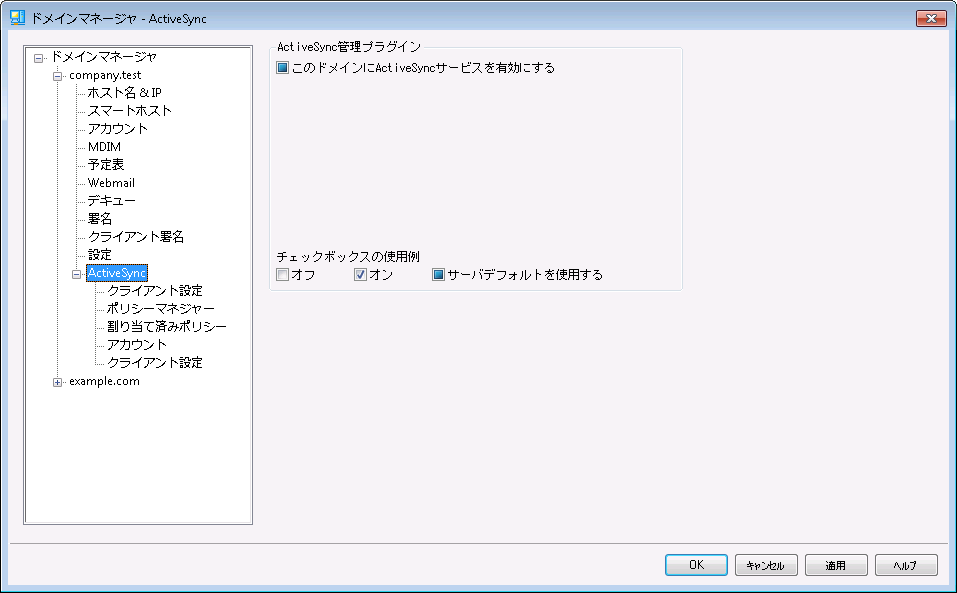This screenshot has height=593, width=957.
Task: Open ポリシーマネージャー under ActiveSync
Action: tap(160, 309)
